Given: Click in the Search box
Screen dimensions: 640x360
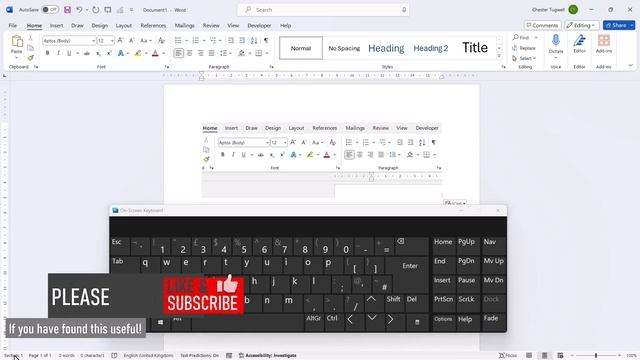Looking at the screenshot, I should coord(323,9).
